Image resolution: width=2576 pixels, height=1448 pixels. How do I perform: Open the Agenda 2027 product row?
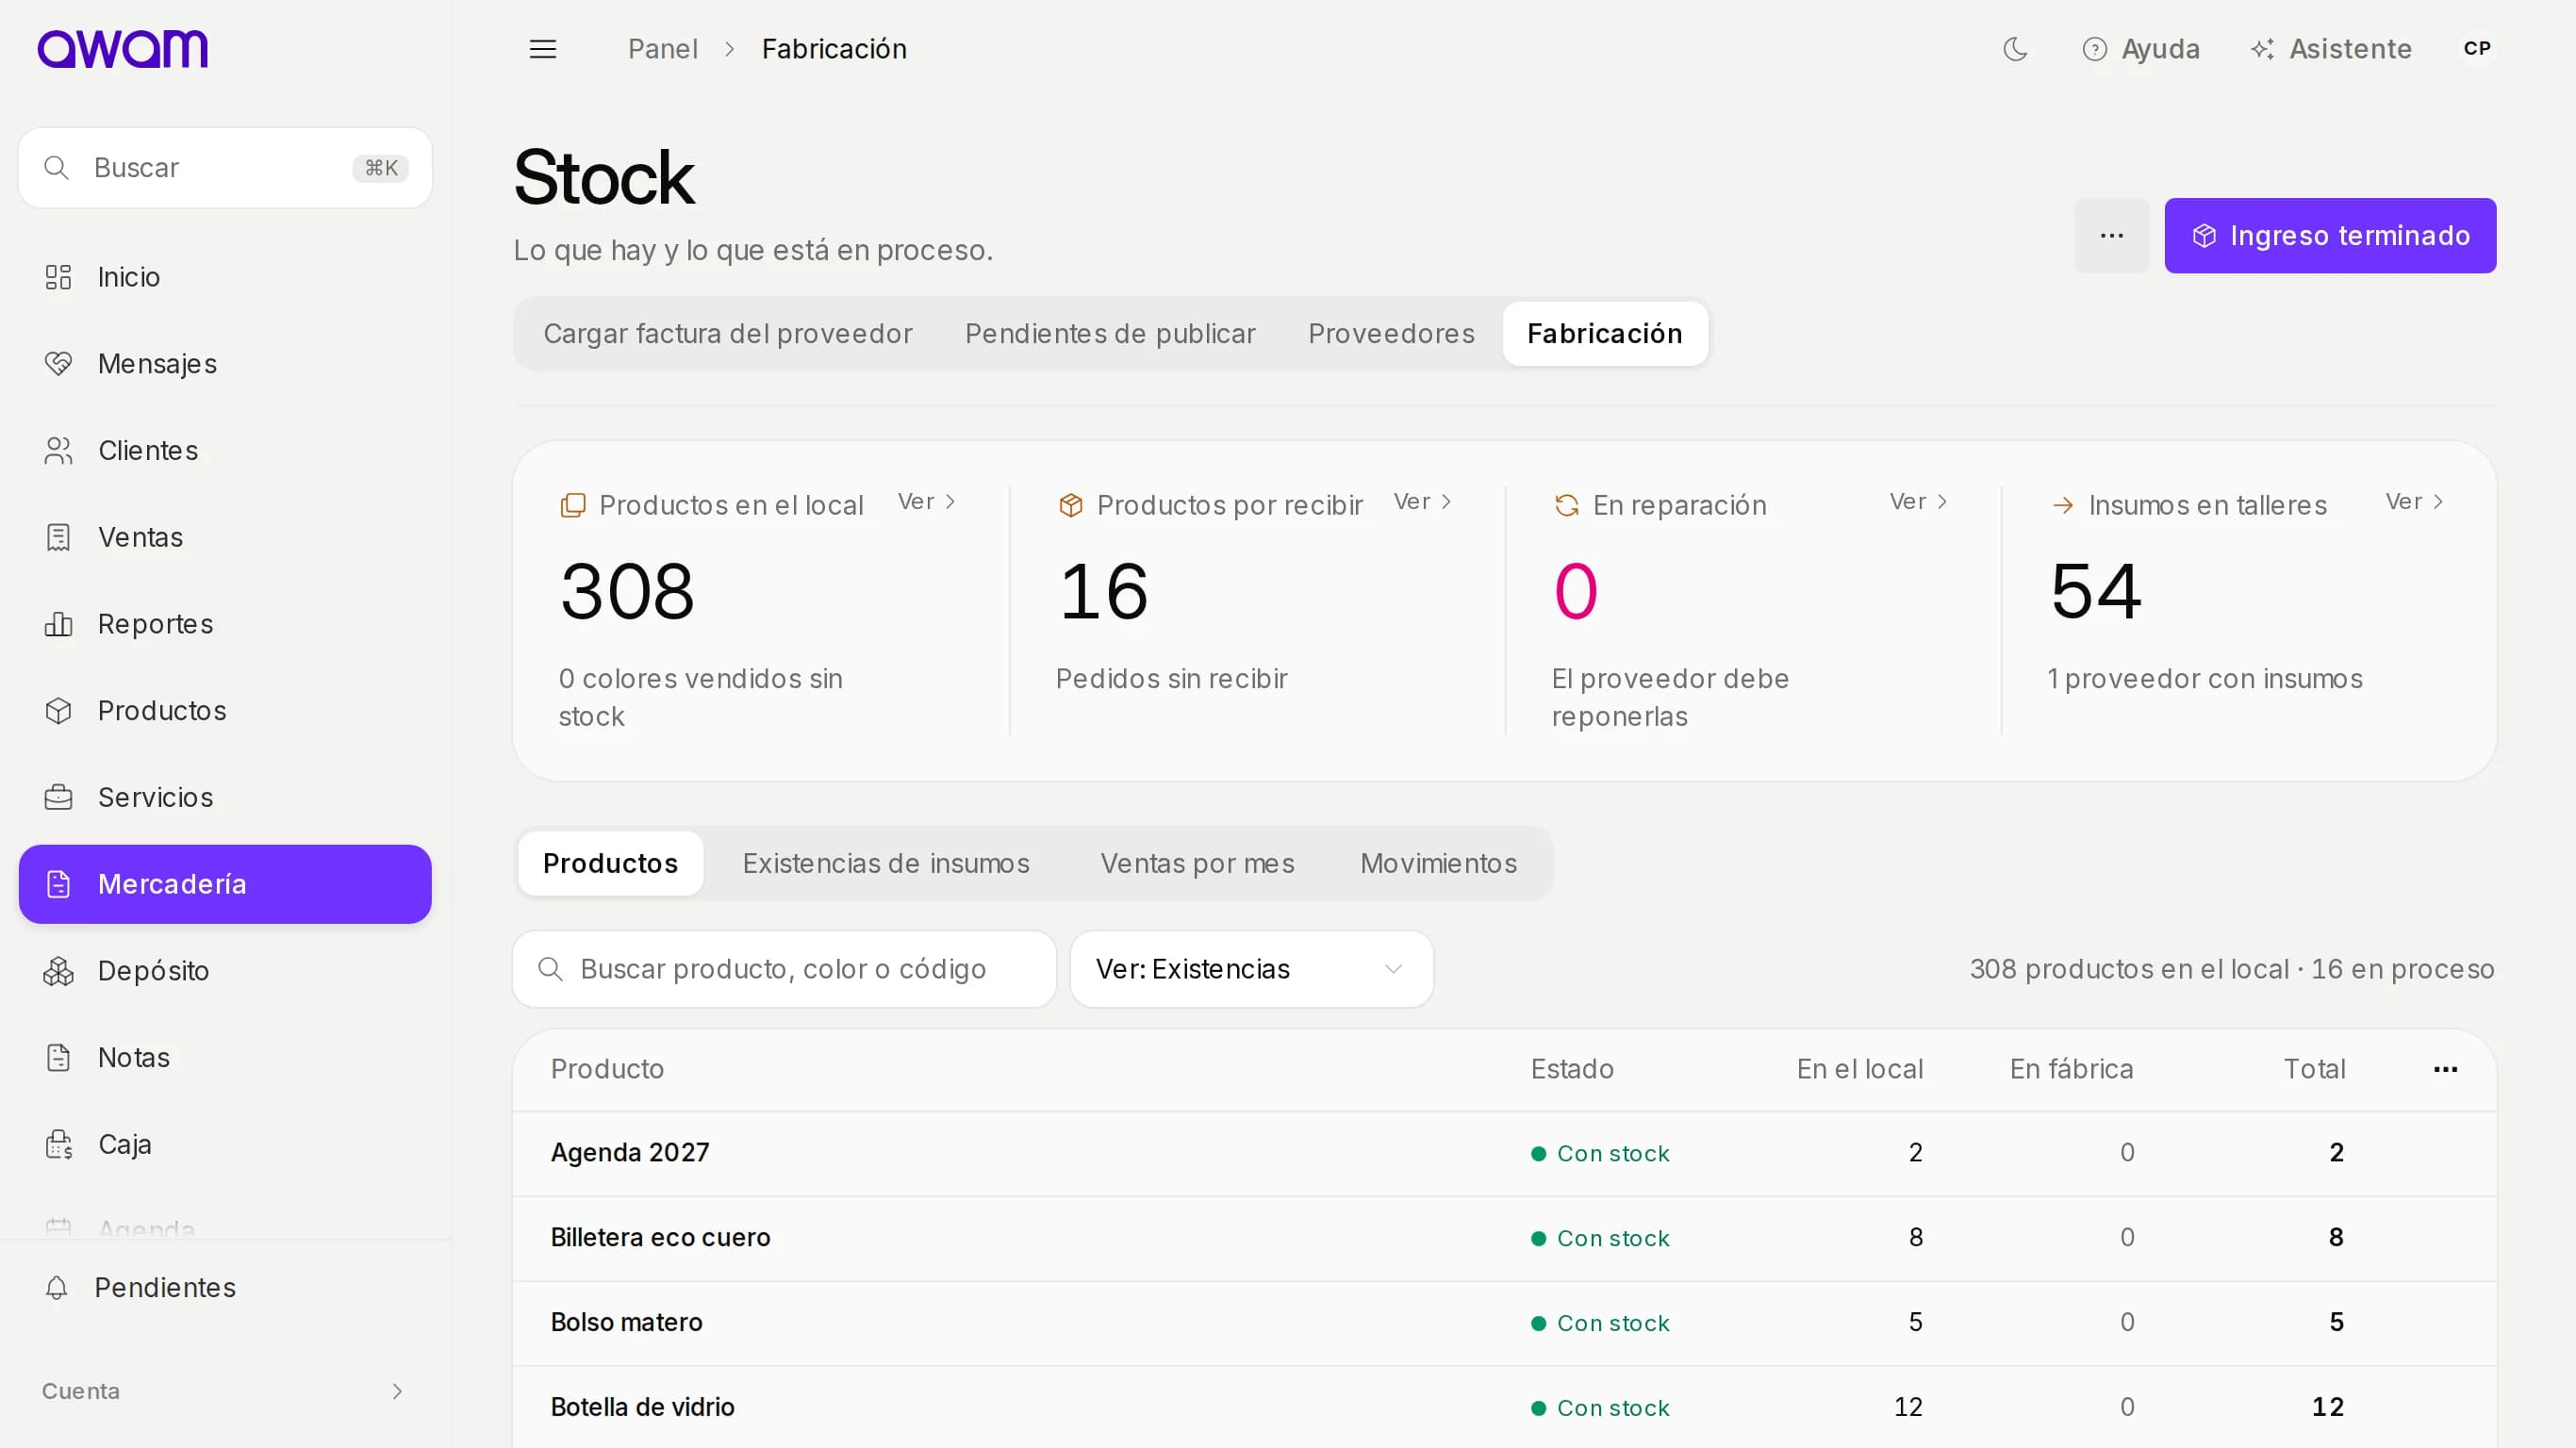(1504, 1153)
